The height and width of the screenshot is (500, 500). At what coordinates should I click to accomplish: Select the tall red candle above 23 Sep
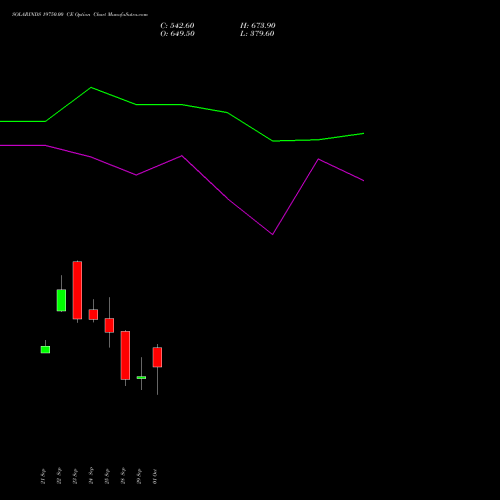[77, 290]
